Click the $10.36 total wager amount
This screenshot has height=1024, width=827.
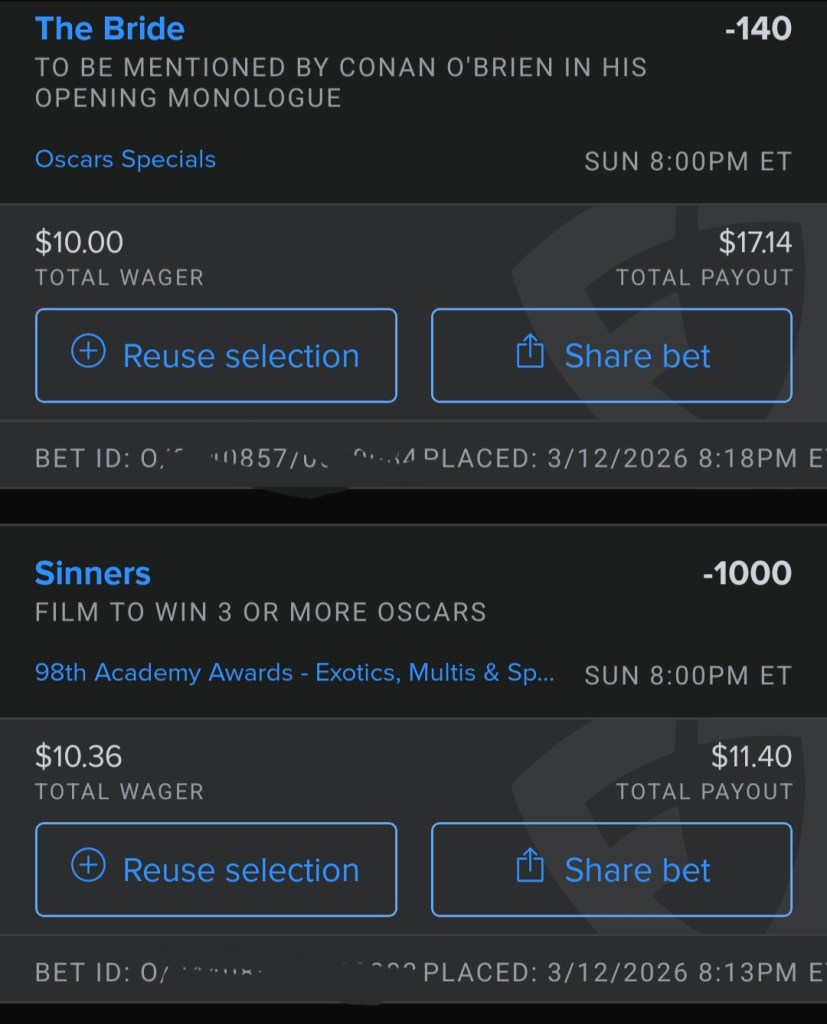pyautogui.click(x=79, y=756)
